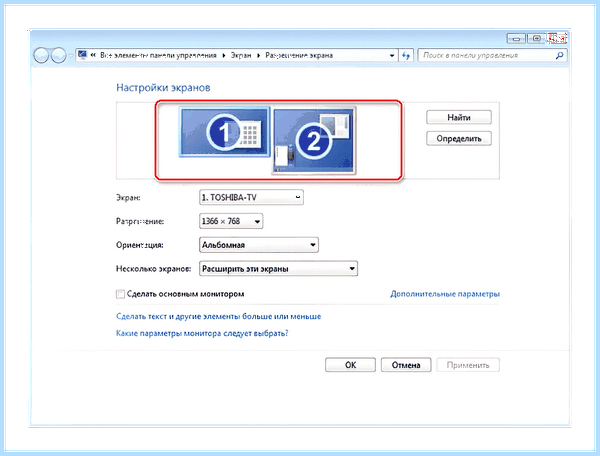
Task: Expand arrow after Экран breadcrumb
Action: click(x=258, y=55)
